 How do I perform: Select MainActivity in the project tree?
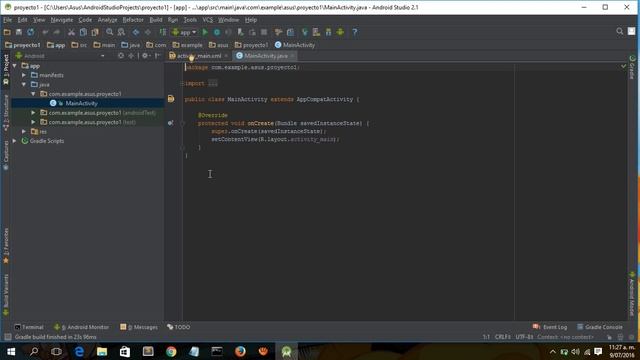pos(81,103)
